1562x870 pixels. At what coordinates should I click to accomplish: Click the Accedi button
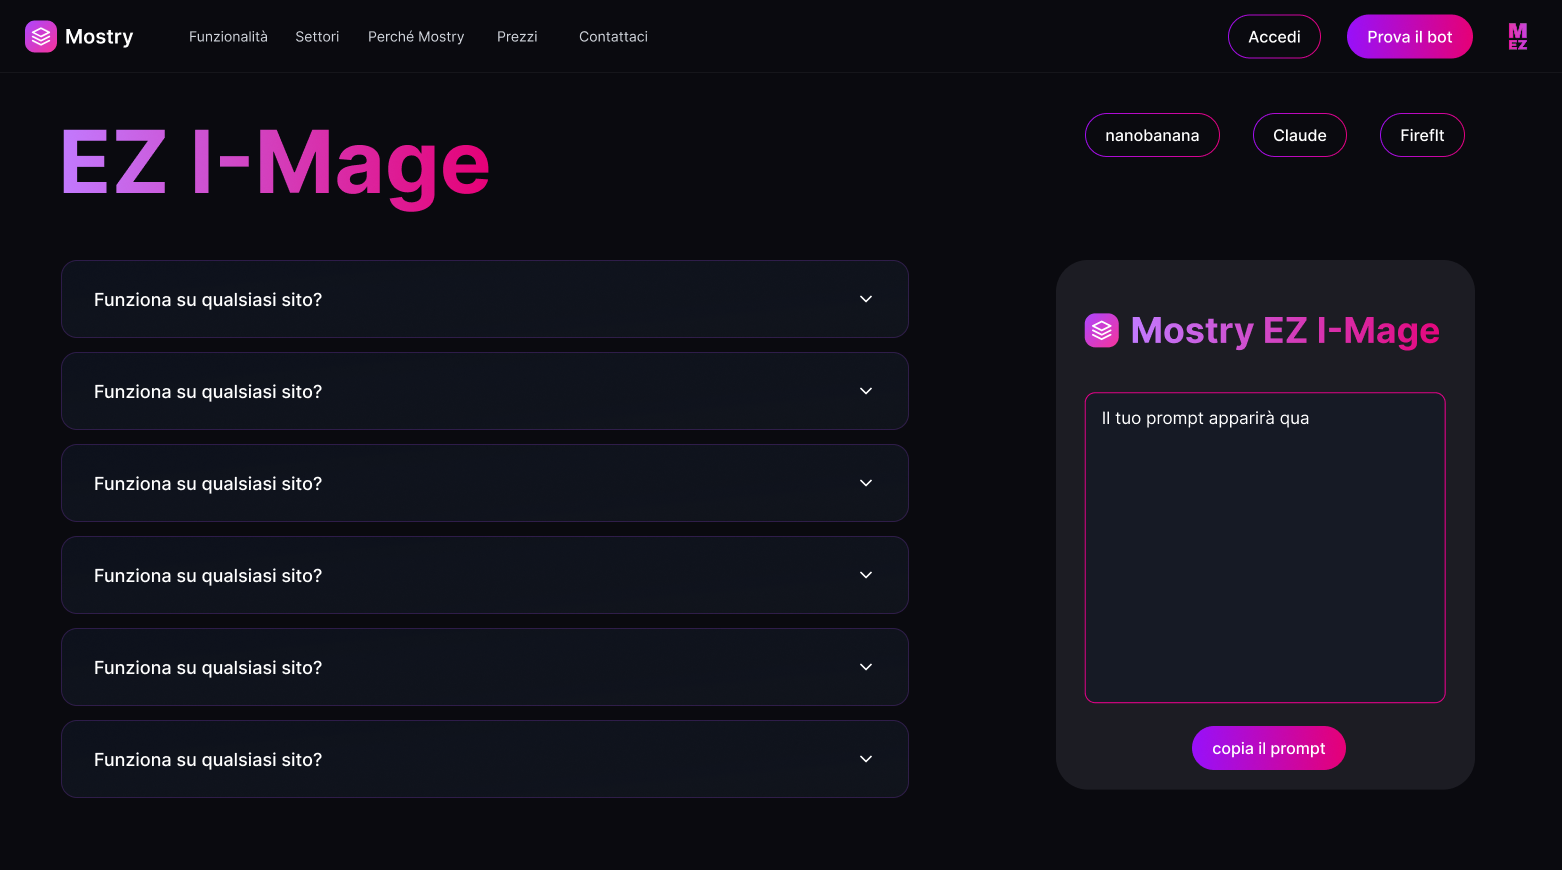[x=1274, y=37]
